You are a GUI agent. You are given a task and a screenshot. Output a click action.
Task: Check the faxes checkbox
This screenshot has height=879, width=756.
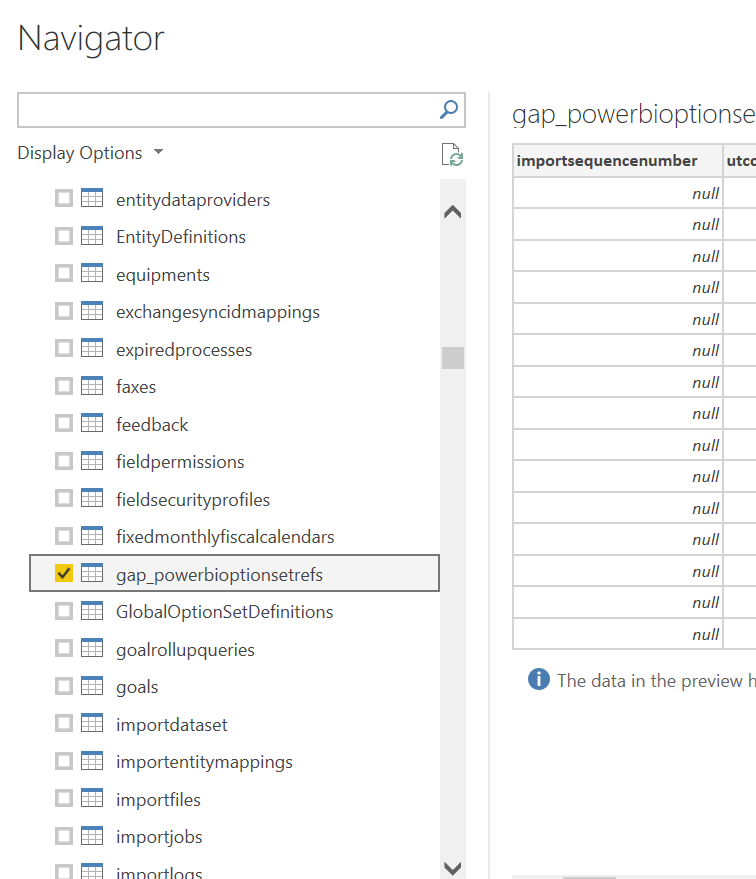pos(64,386)
